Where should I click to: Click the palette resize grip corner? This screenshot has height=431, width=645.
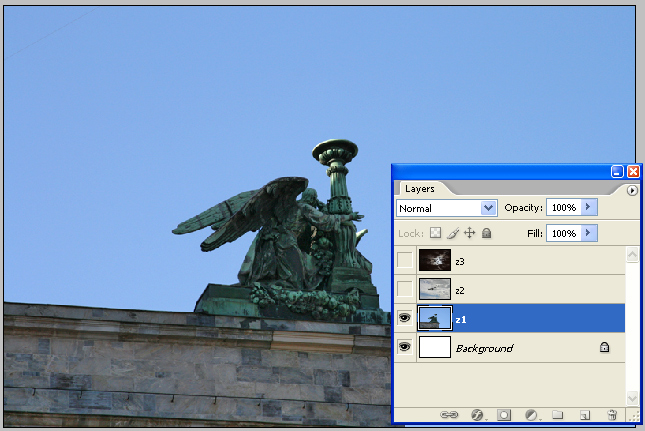633,416
